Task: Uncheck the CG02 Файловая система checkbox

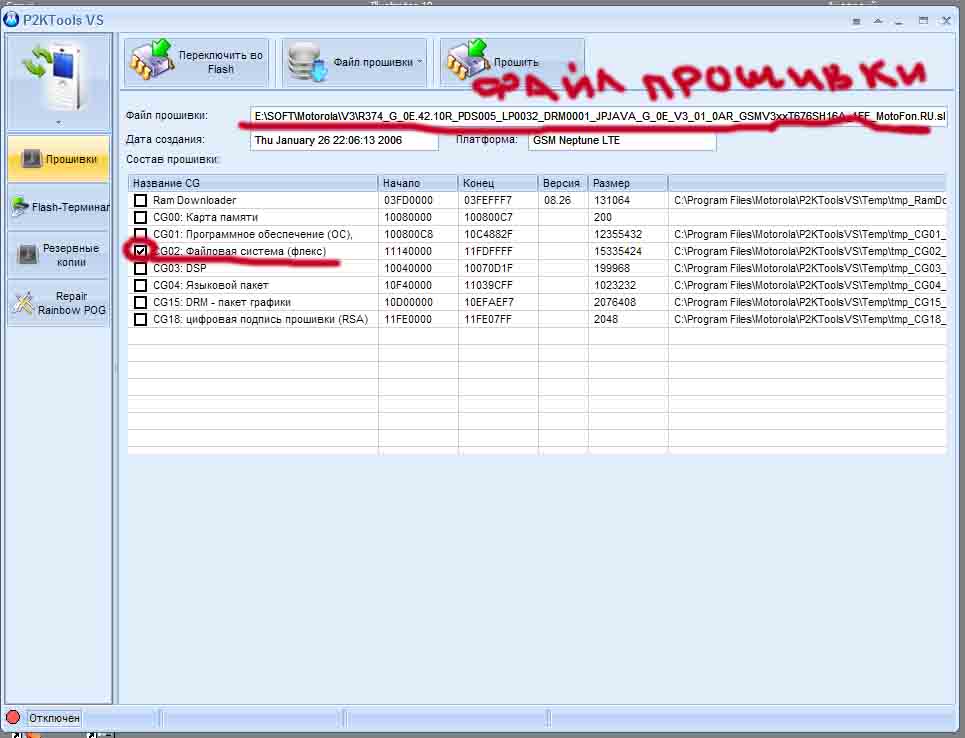Action: tap(140, 251)
